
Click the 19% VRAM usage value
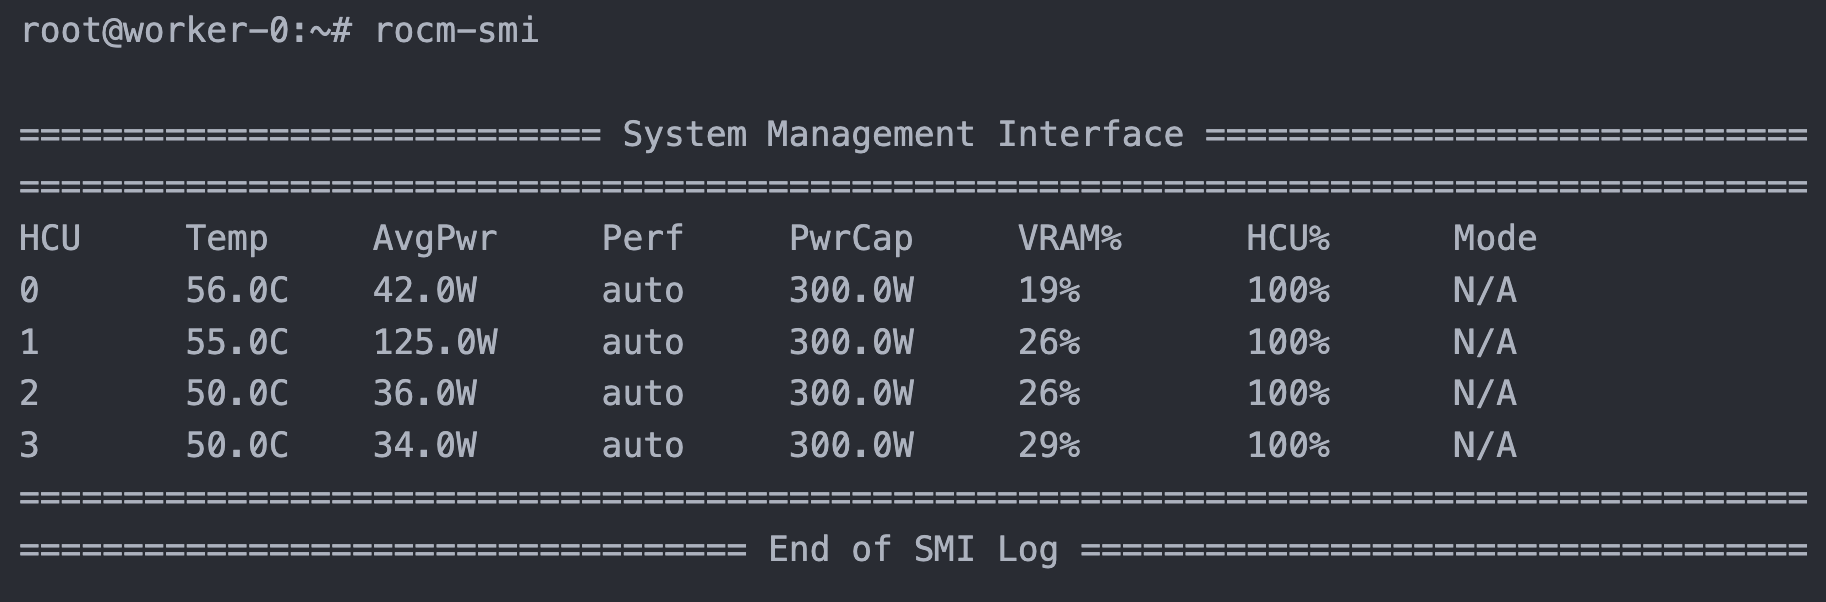(x=1048, y=290)
